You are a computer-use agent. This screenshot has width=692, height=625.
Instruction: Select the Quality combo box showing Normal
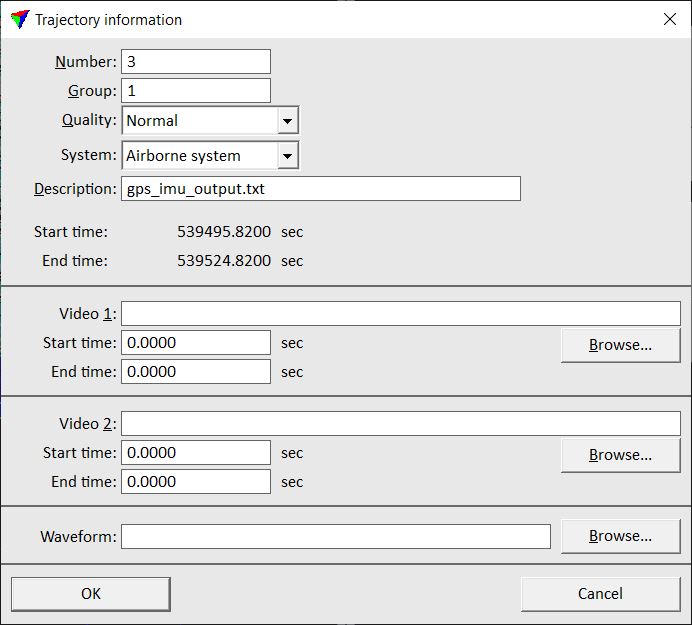coord(200,121)
